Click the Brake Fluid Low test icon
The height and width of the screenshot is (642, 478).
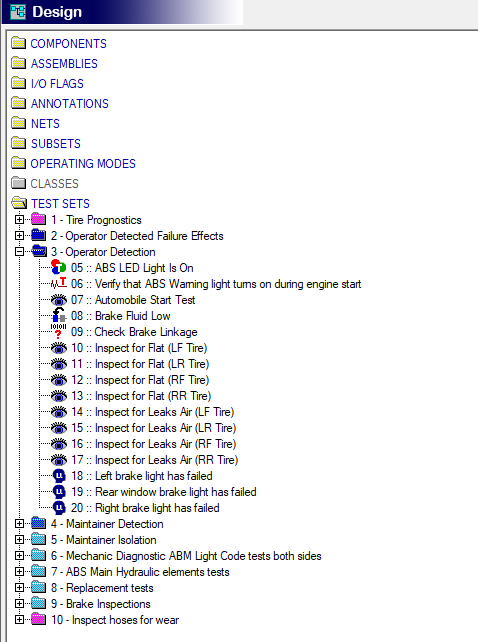(x=59, y=316)
